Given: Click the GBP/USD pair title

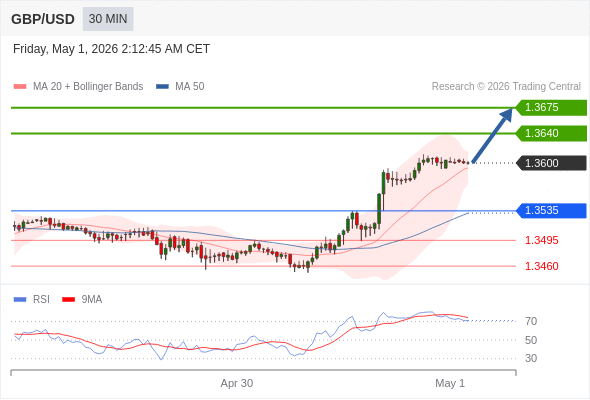Looking at the screenshot, I should (x=43, y=19).
